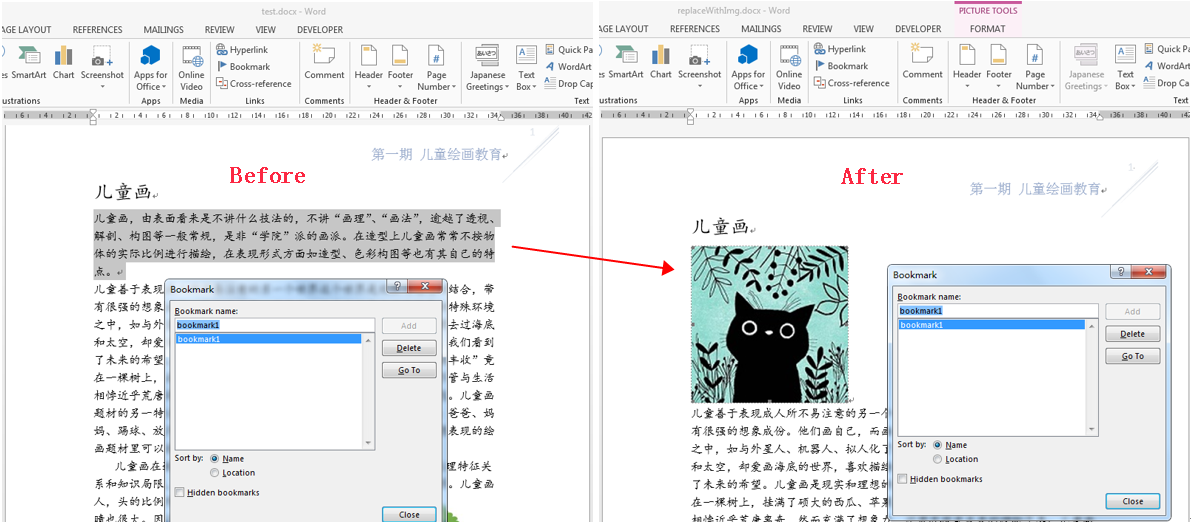Image resolution: width=1191 pixels, height=526 pixels.
Task: Add a Comment in test.docx window
Action: pos(324,62)
